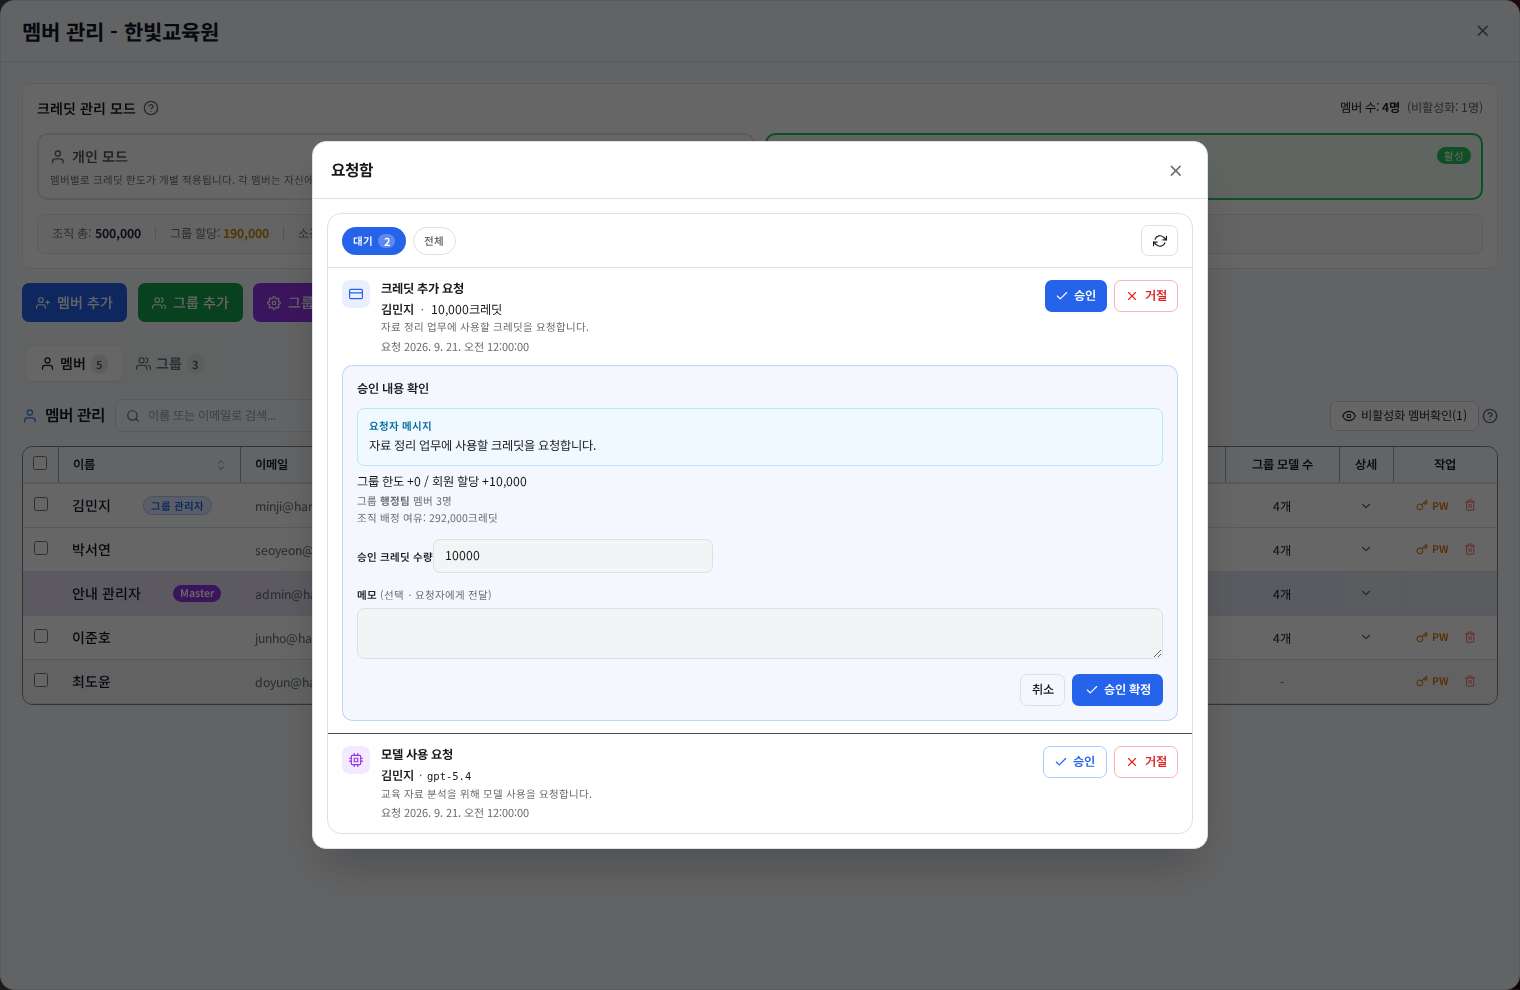
Task: Click the chip icon for 모델 사용 요청
Action: pyautogui.click(x=356, y=760)
